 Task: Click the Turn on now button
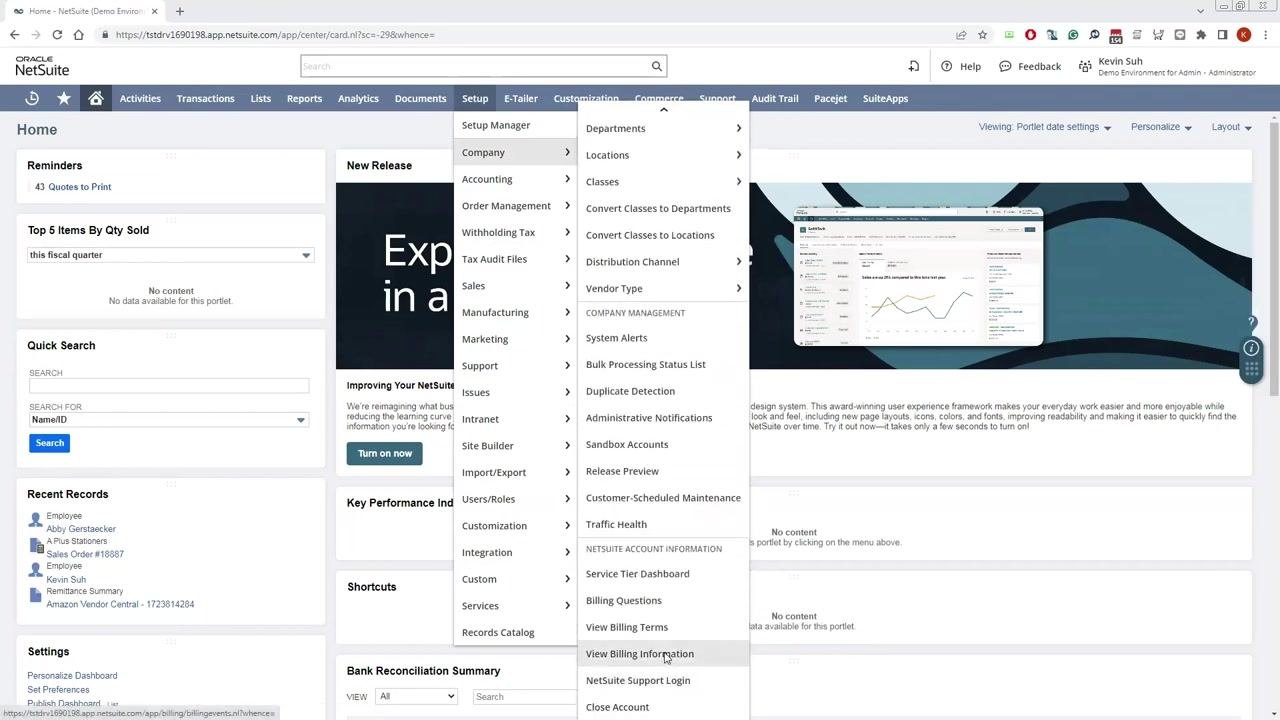(x=385, y=454)
